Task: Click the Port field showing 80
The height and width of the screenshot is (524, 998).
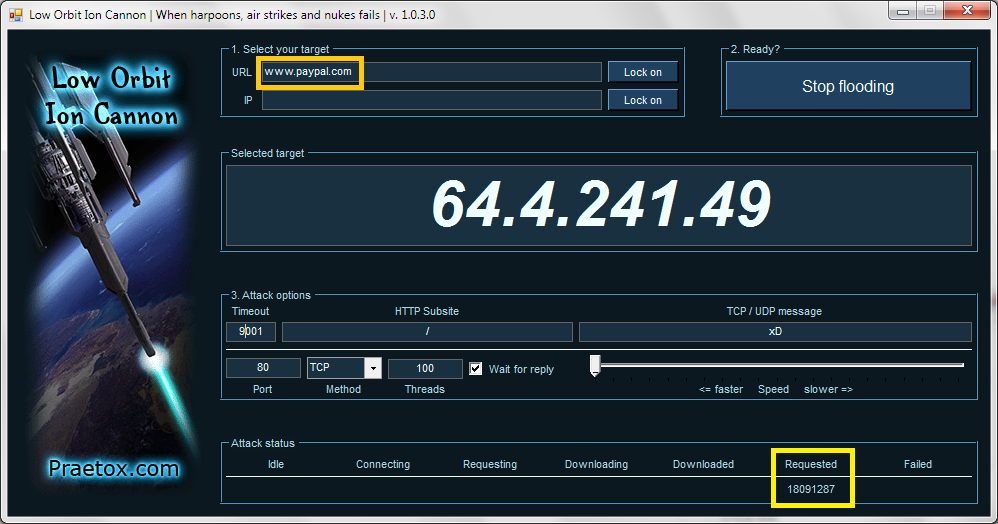Action: point(263,368)
